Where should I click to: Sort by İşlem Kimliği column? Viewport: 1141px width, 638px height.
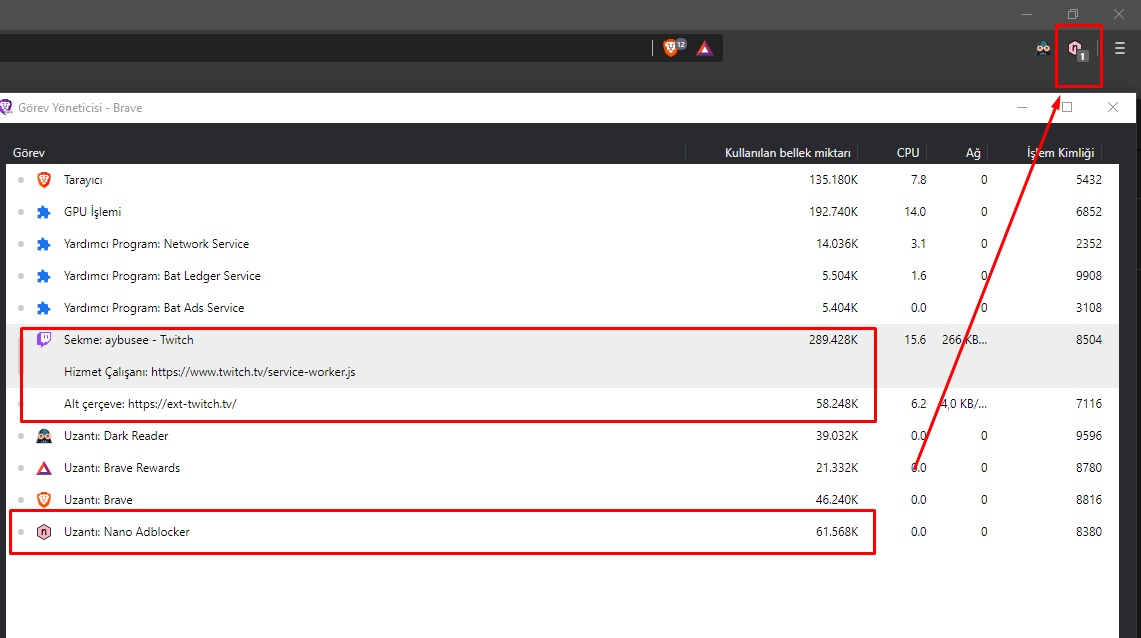tap(1060, 153)
